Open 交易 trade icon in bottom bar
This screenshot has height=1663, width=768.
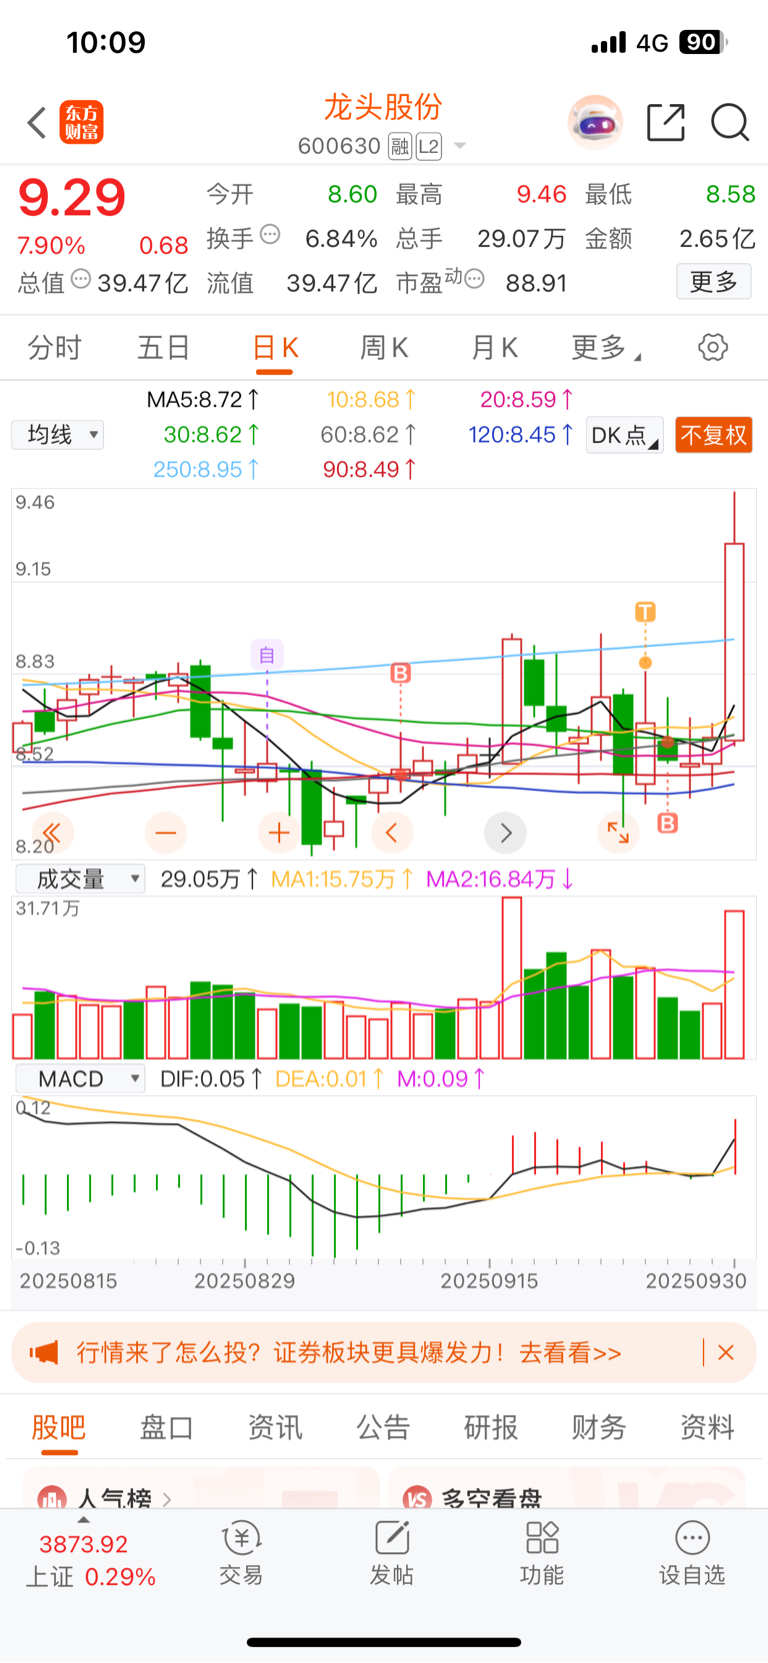point(241,1553)
